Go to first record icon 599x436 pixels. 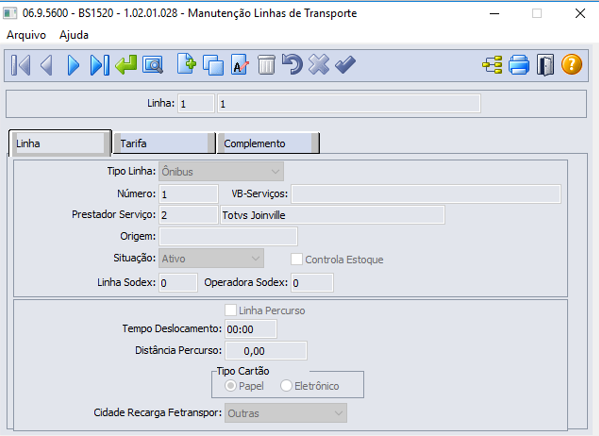pos(21,65)
